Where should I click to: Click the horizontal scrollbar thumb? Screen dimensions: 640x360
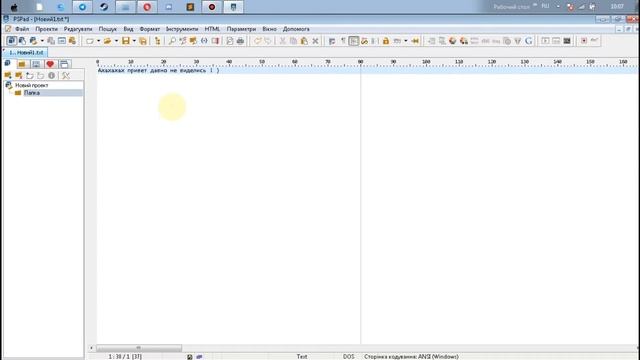click(x=139, y=348)
